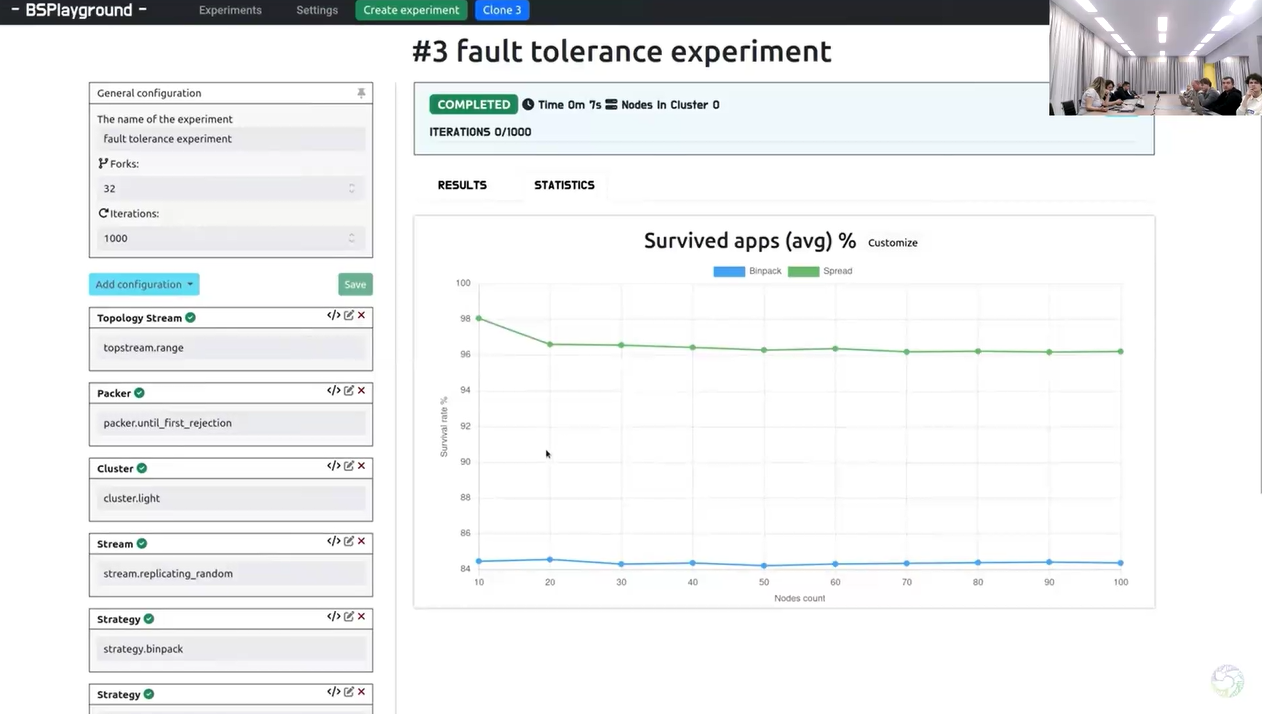The width and height of the screenshot is (1262, 714).
Task: Click the experiment name input field
Action: 231,139
